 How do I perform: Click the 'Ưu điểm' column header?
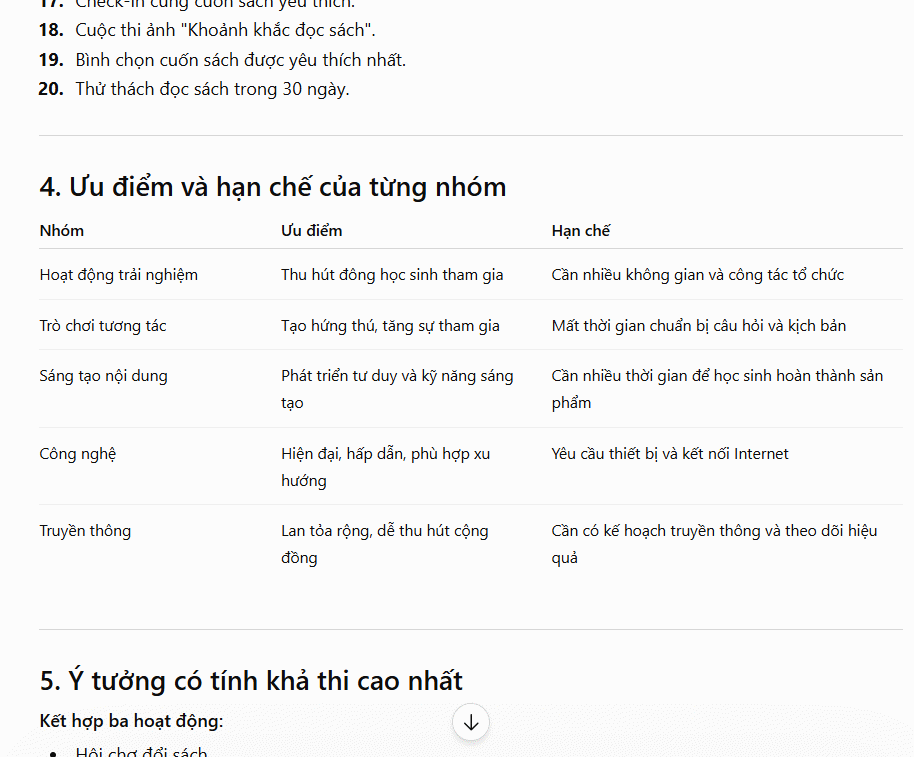[x=311, y=231]
